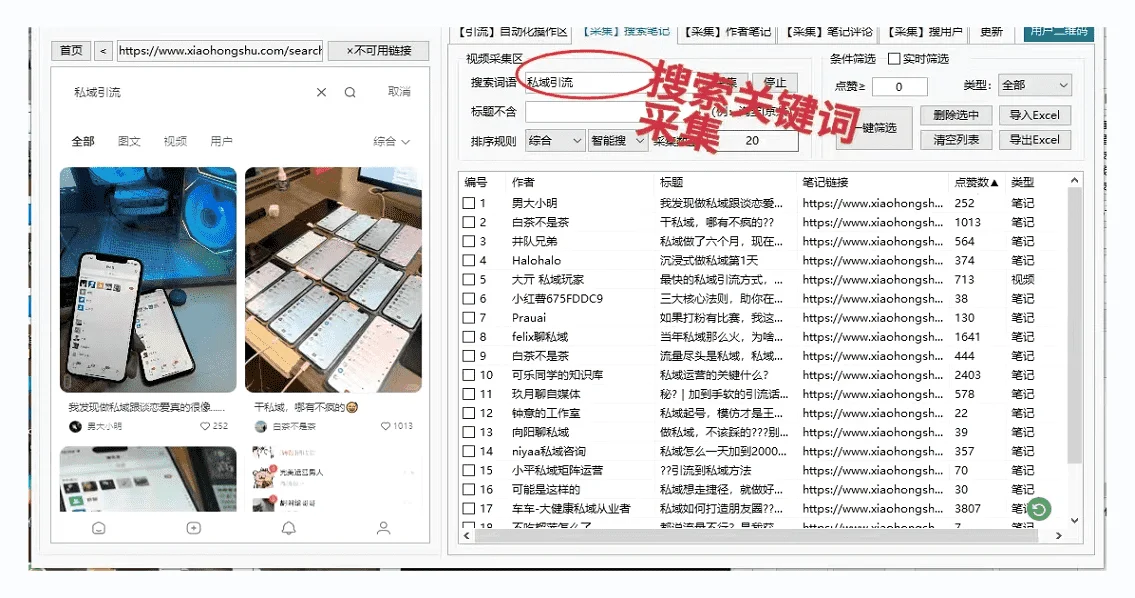Select the plus create-post icon

[192, 530]
